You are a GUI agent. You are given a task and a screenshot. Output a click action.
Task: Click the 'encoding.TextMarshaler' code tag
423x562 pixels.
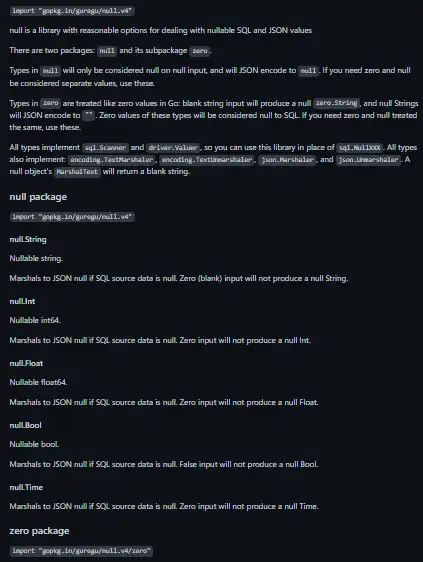click(111, 160)
